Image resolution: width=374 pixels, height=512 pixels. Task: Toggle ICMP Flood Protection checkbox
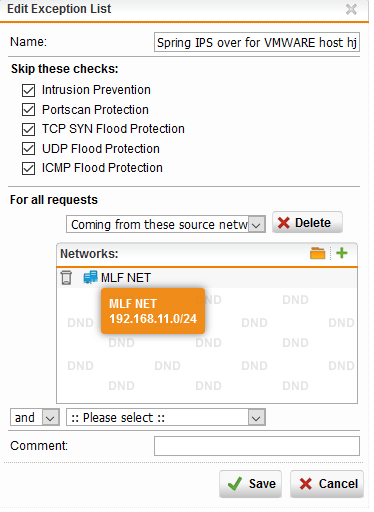click(28, 168)
